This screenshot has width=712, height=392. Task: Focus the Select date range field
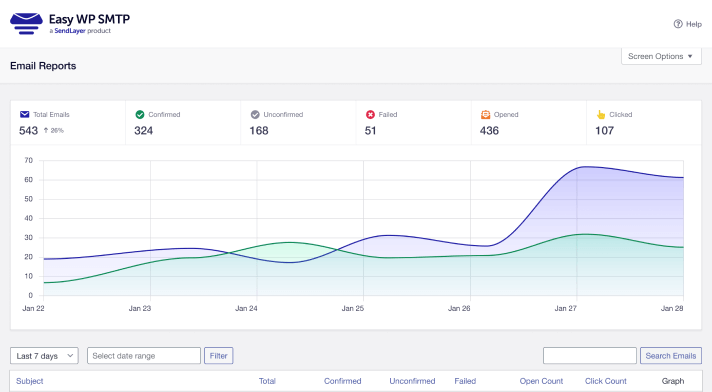pyautogui.click(x=143, y=356)
